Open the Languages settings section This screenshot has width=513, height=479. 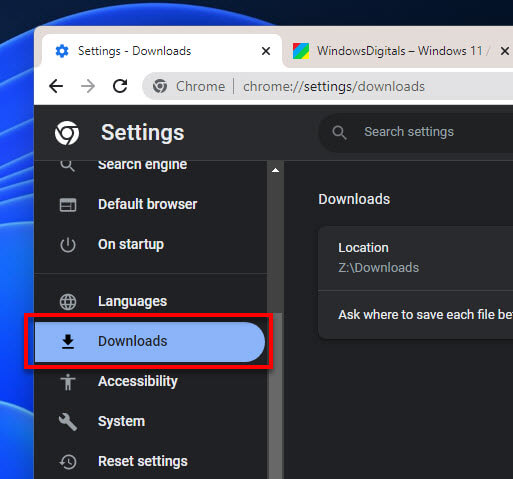150,302
